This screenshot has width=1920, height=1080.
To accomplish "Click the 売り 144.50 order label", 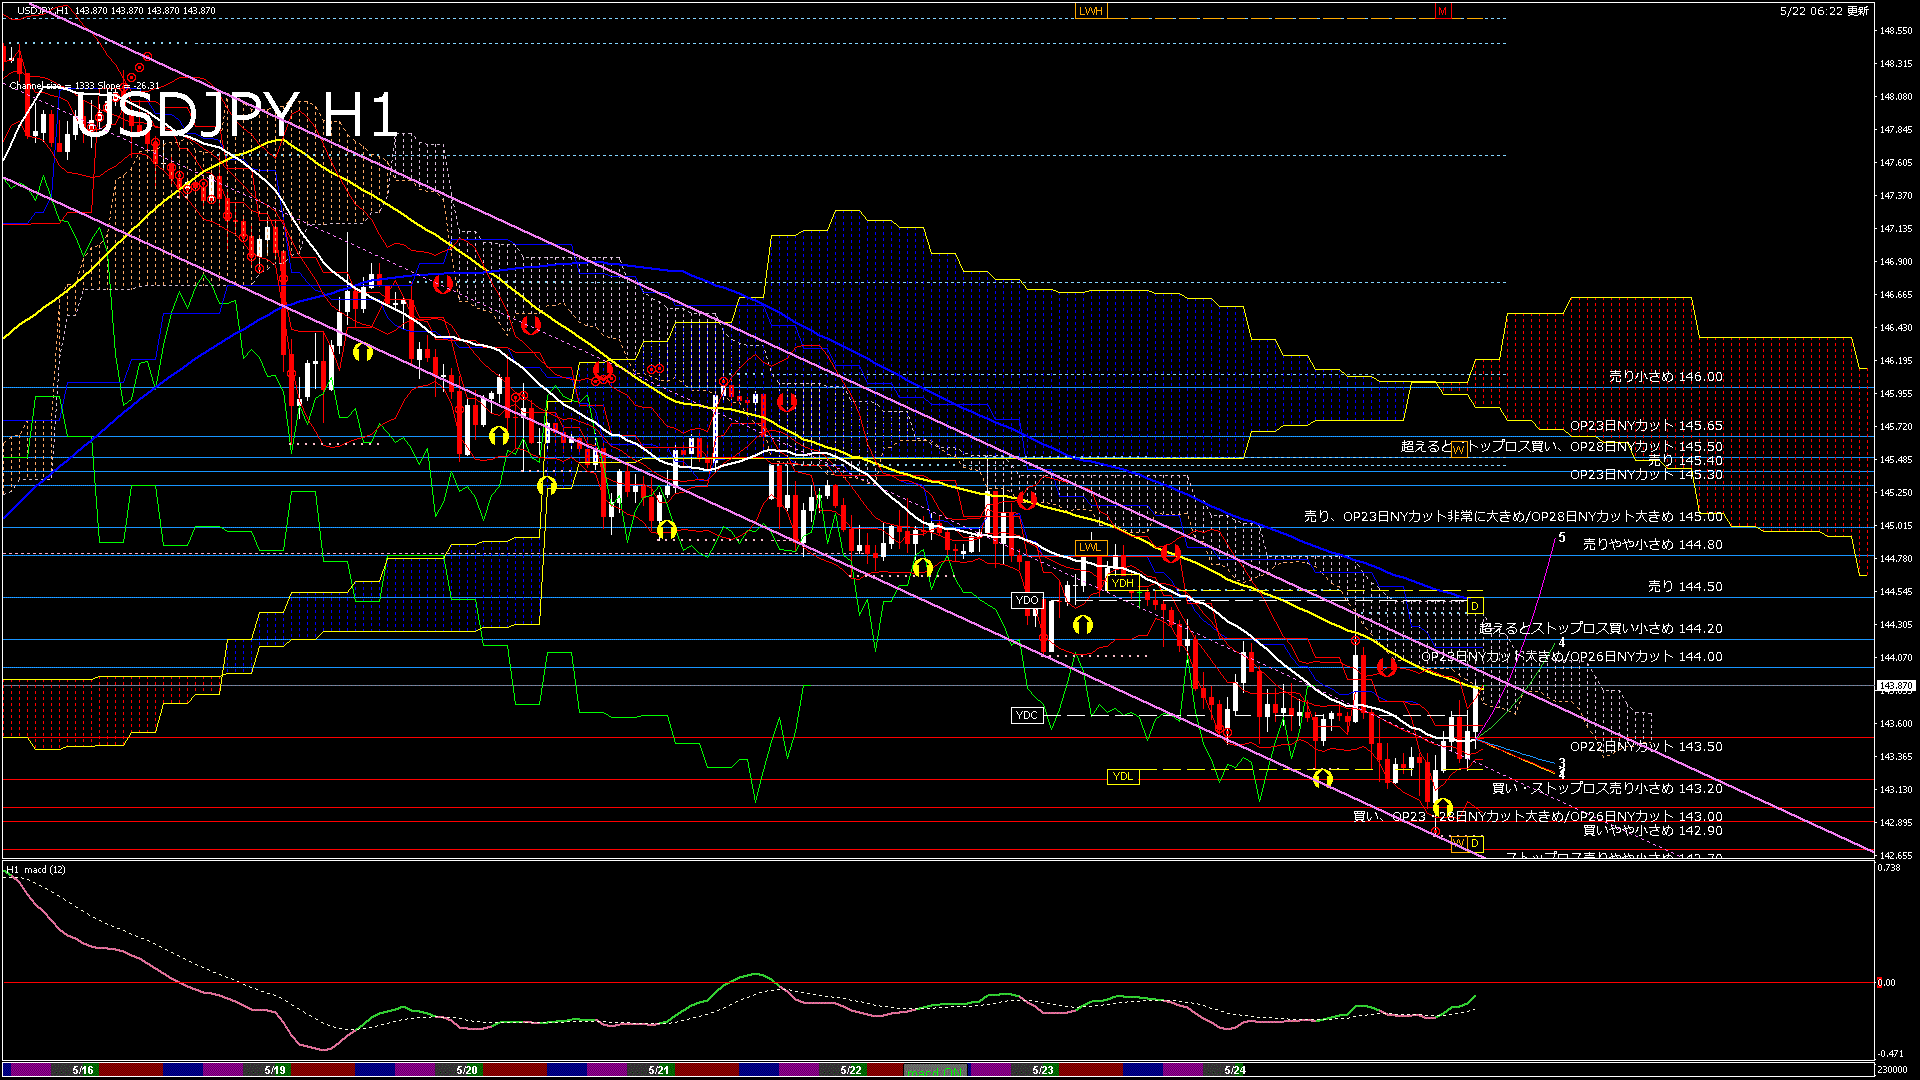I will 1685,587.
